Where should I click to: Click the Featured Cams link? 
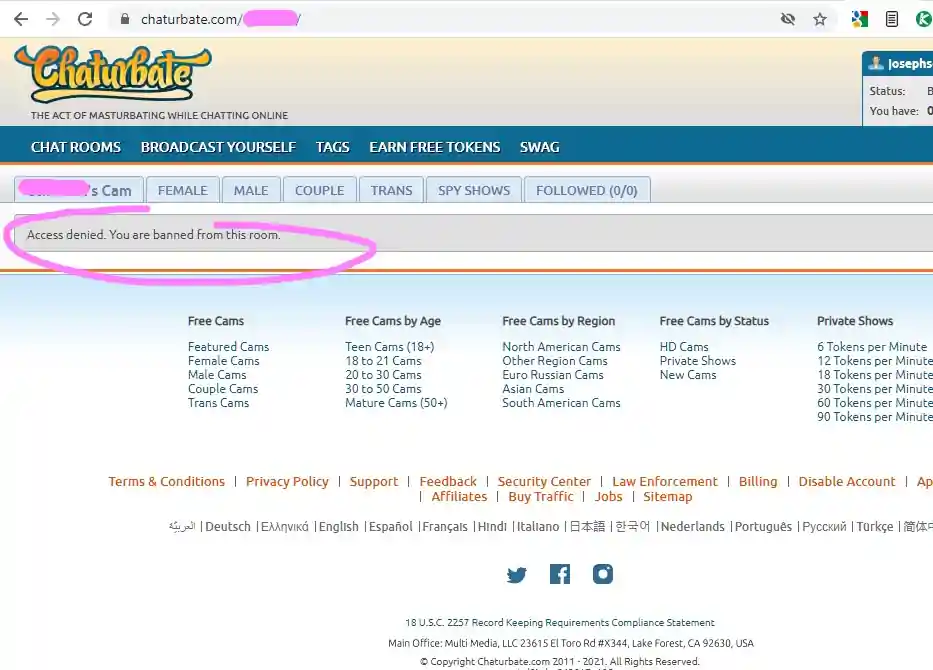(228, 346)
